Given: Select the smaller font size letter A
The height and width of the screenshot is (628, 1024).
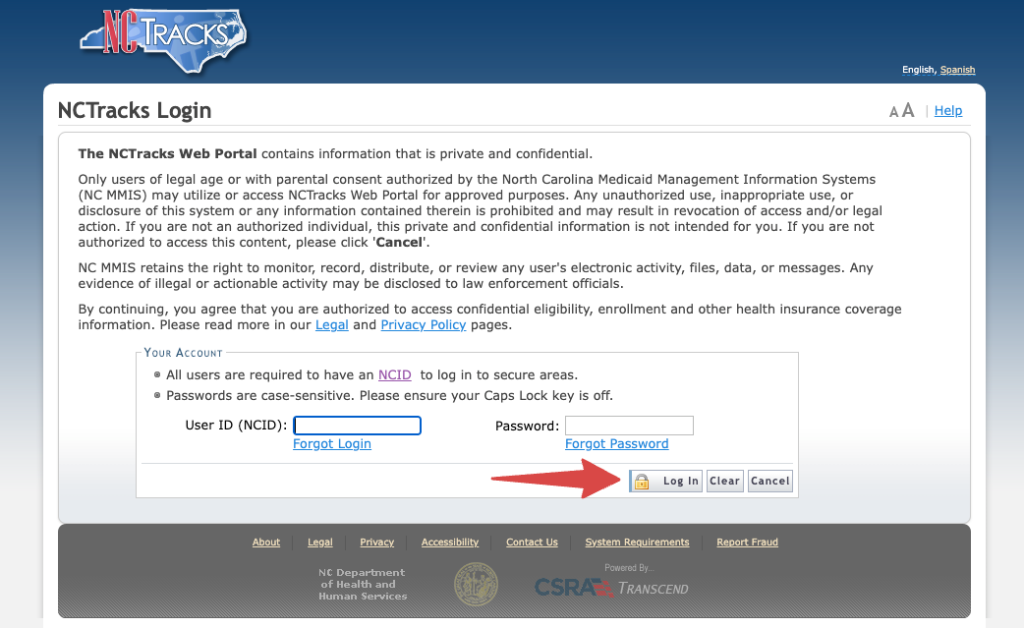Looking at the screenshot, I should coord(893,111).
